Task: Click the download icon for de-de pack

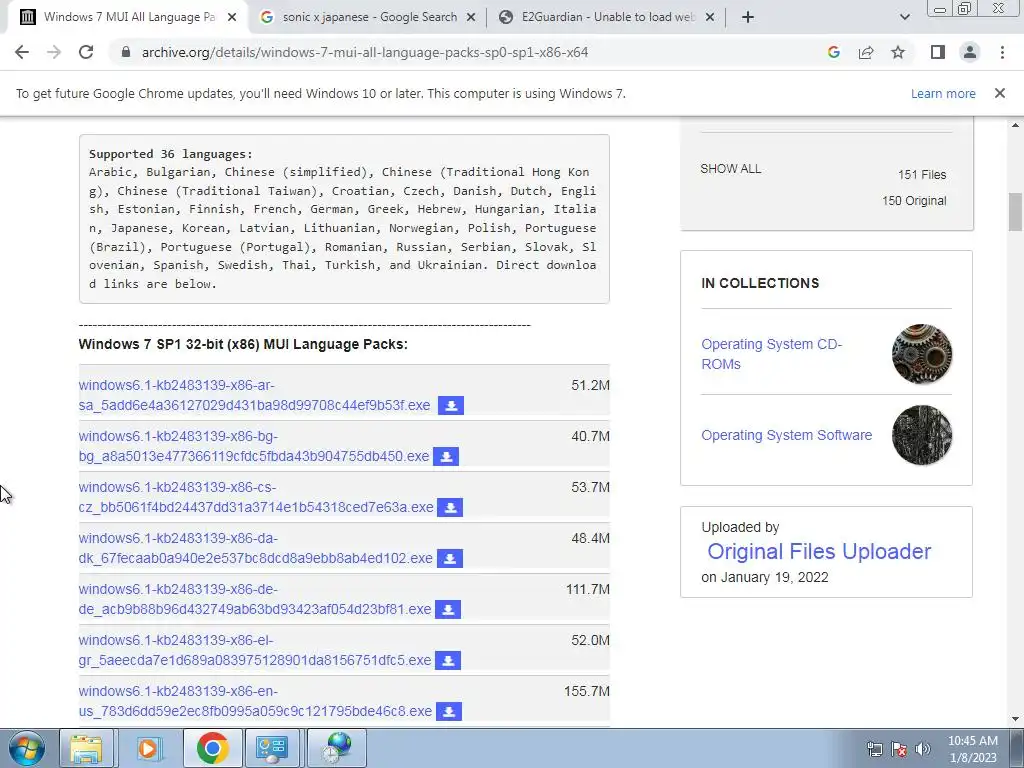Action: click(448, 609)
